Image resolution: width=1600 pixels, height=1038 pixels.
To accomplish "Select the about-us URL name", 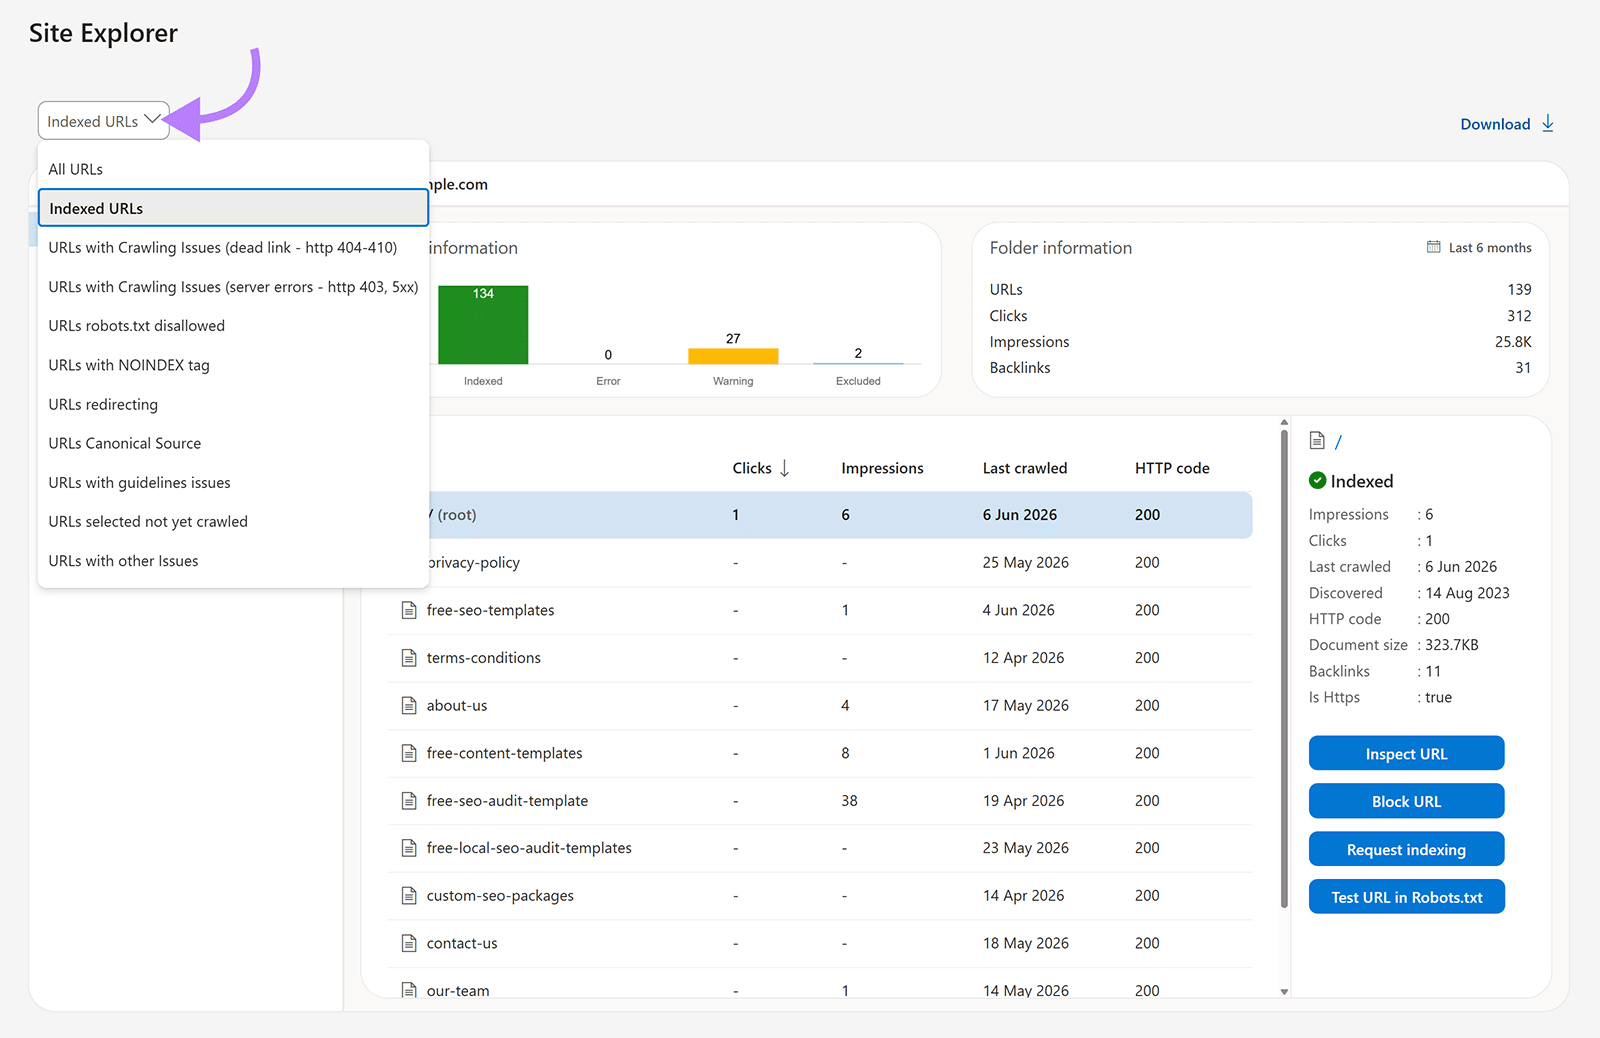I will (457, 706).
